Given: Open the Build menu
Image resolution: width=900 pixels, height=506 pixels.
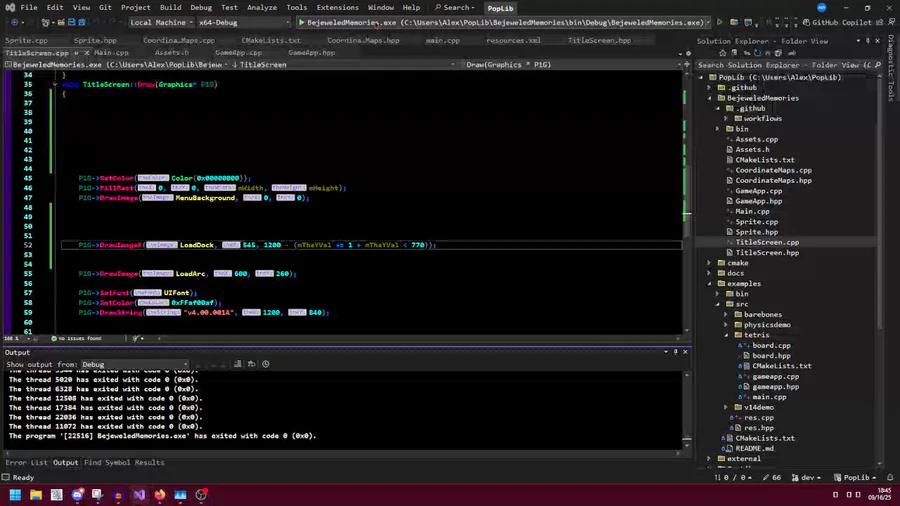Looking at the screenshot, I should coord(170,7).
